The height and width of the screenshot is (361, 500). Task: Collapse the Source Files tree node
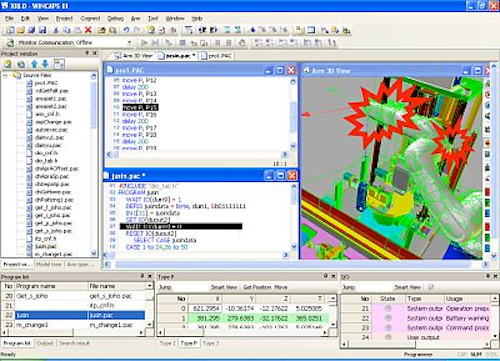coord(5,75)
